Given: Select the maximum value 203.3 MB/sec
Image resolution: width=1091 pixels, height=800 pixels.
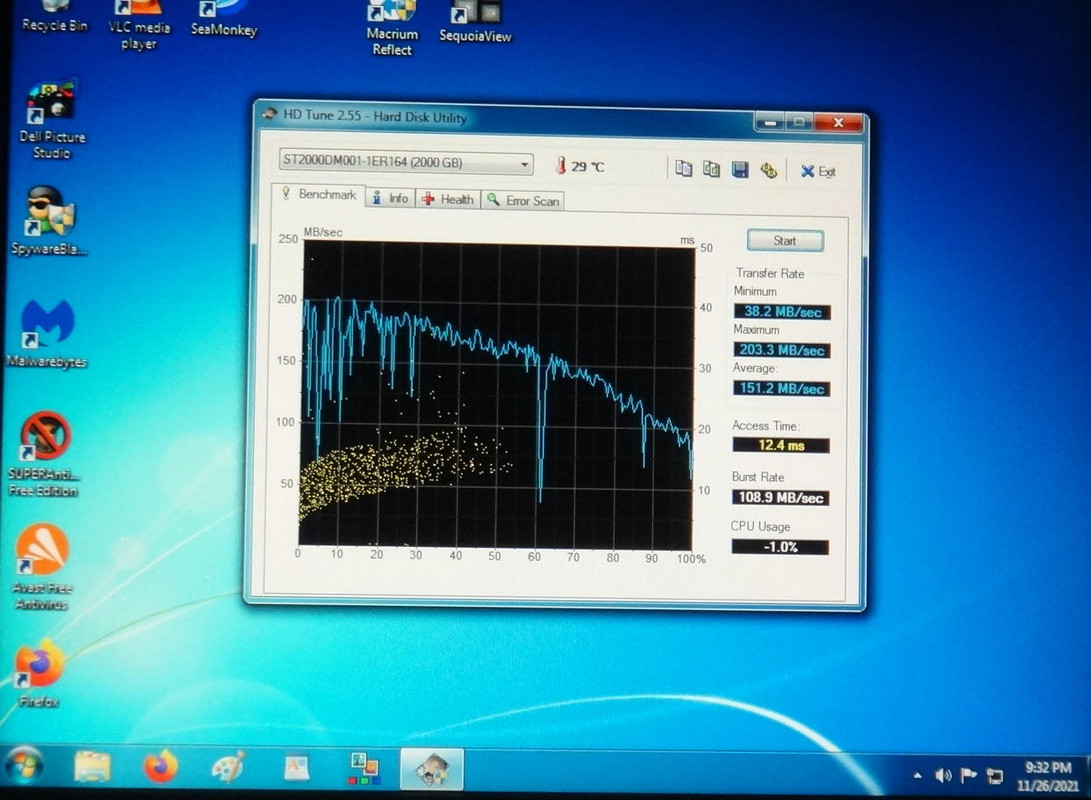Looking at the screenshot, I should [781, 350].
